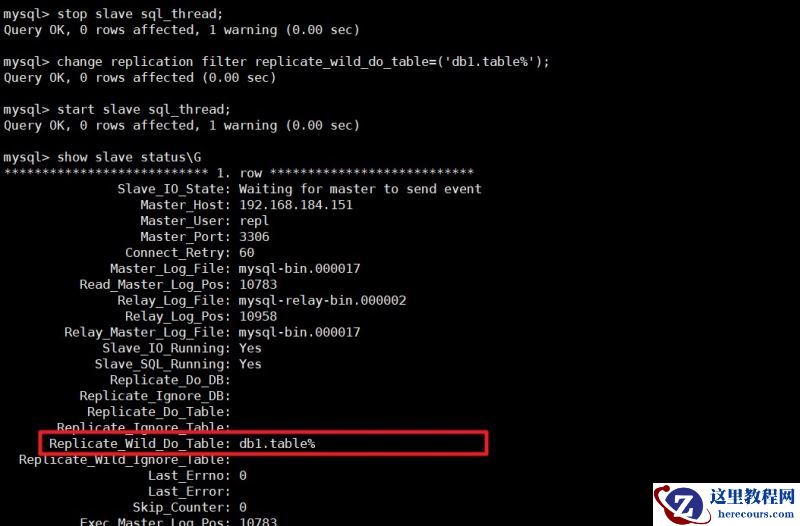Click the Master_Host value 192.168.184.151
The image size is (800, 526).
click(296, 205)
